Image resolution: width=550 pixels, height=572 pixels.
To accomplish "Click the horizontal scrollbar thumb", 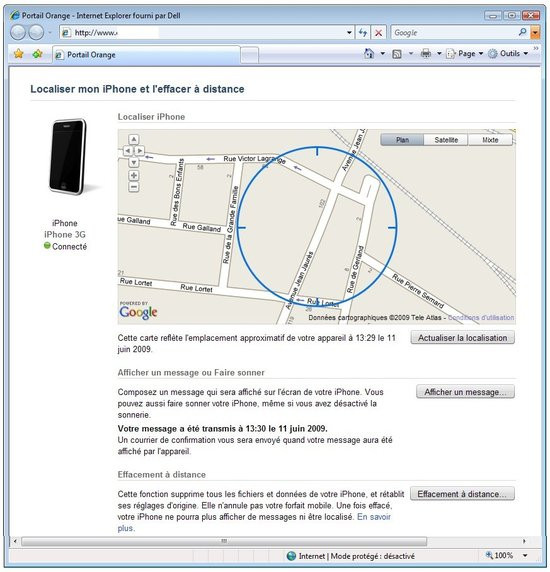I will tap(224, 541).
